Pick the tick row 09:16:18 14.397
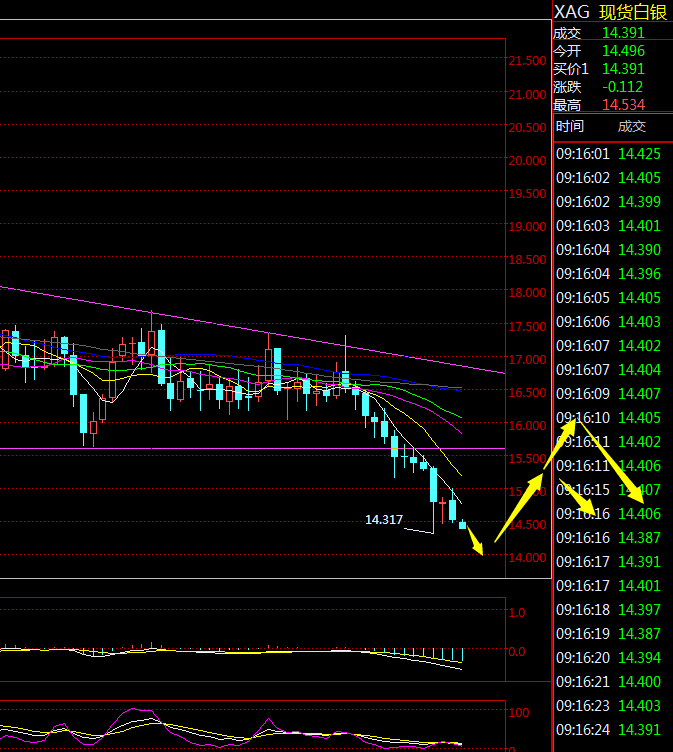Viewport: 673px width, 752px height. coord(608,610)
